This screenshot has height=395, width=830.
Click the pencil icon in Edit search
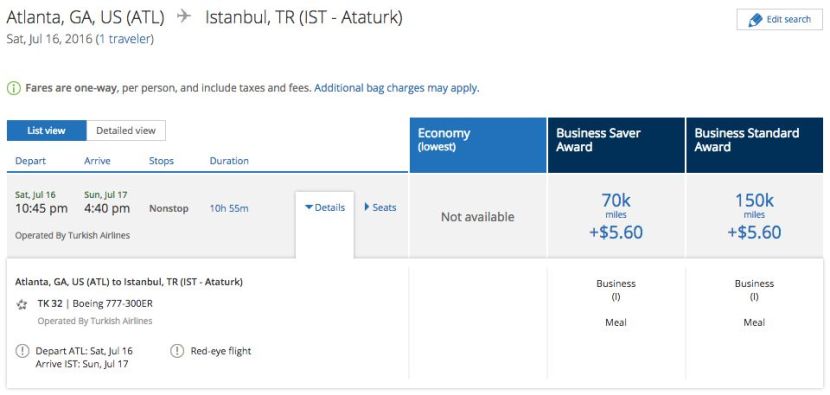click(754, 20)
